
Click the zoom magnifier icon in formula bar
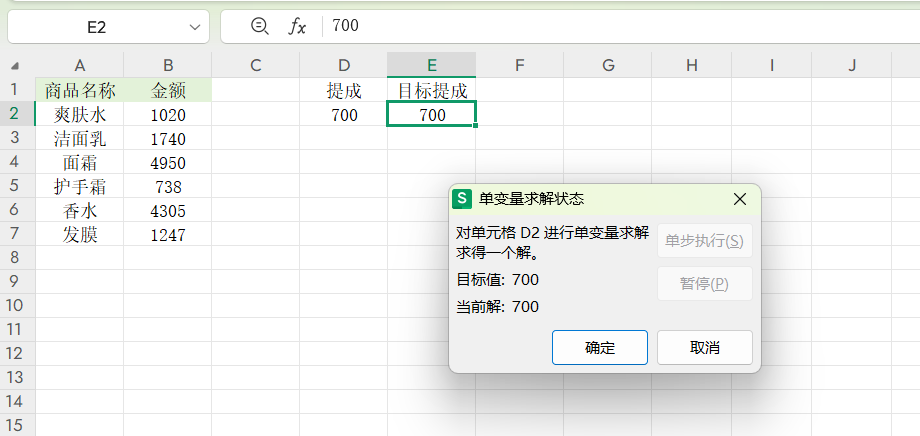[259, 26]
